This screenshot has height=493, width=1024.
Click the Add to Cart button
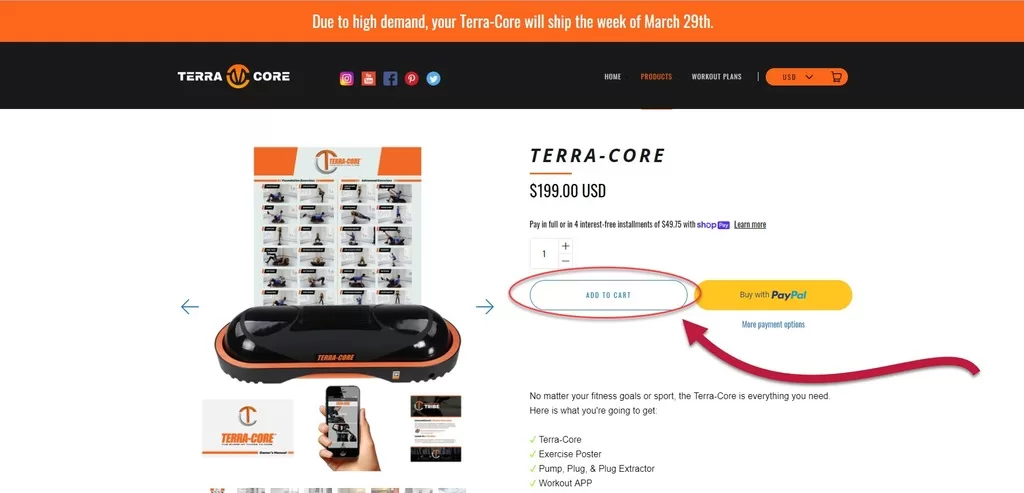tap(608, 295)
